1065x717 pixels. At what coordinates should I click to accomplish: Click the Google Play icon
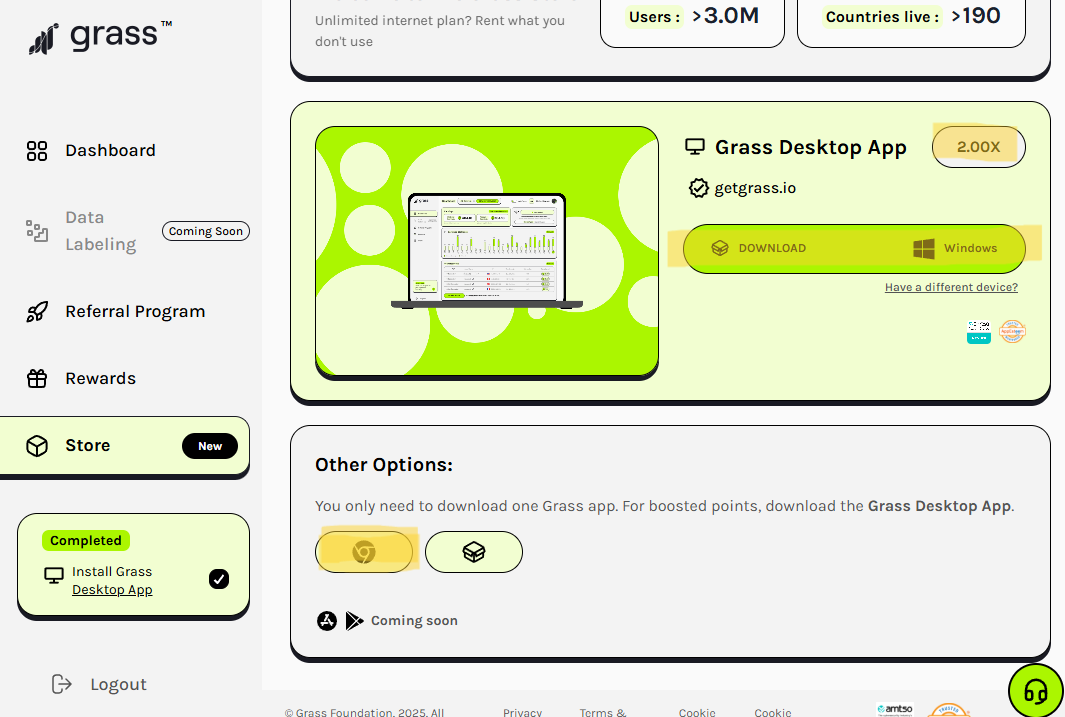point(354,621)
